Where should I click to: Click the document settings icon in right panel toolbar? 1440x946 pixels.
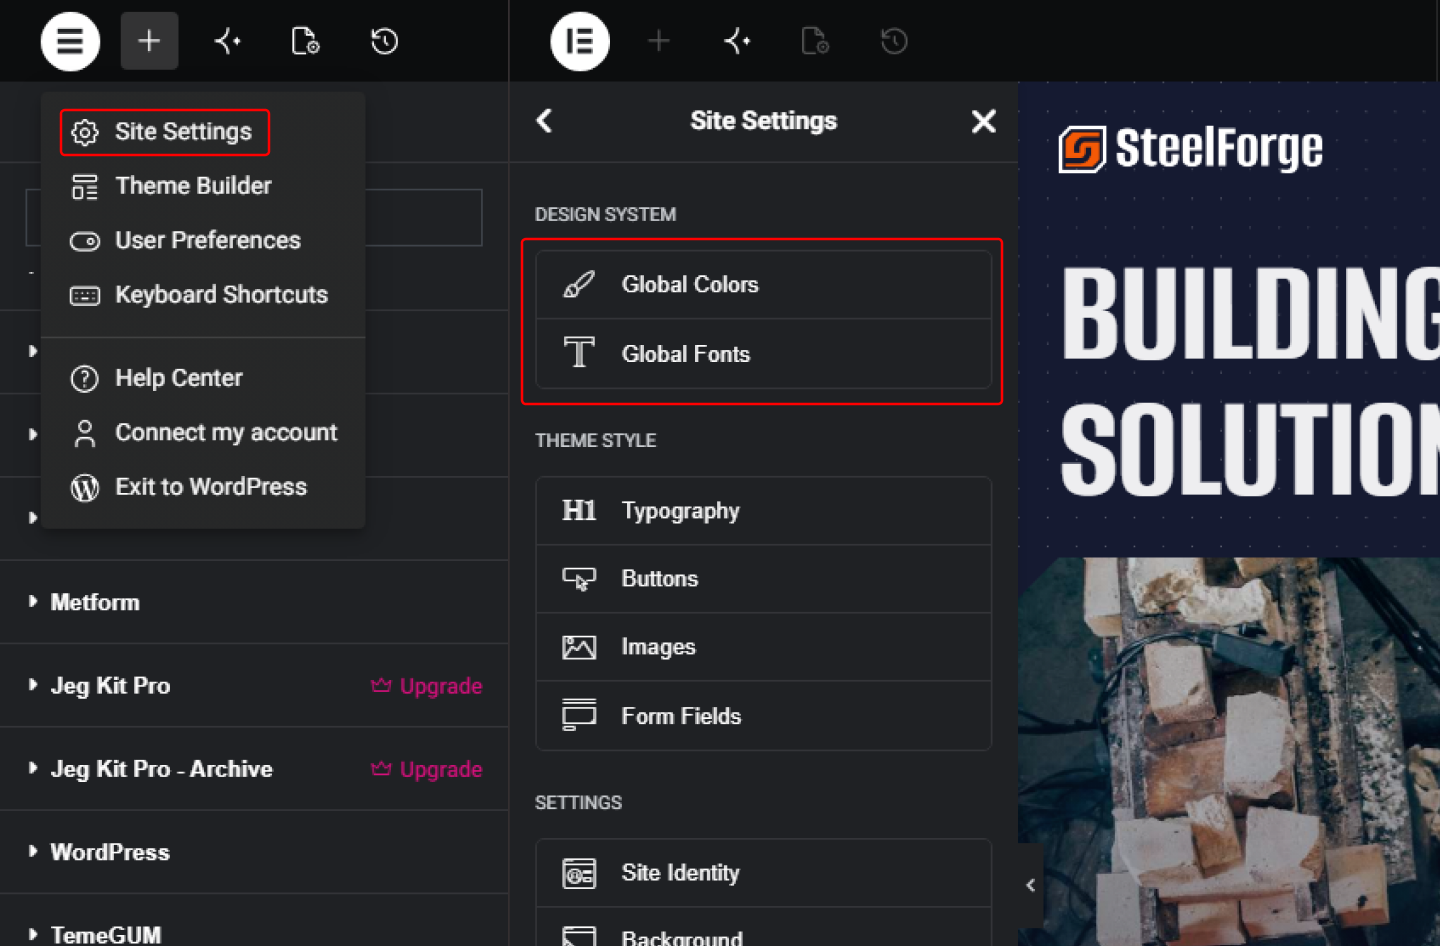(815, 41)
